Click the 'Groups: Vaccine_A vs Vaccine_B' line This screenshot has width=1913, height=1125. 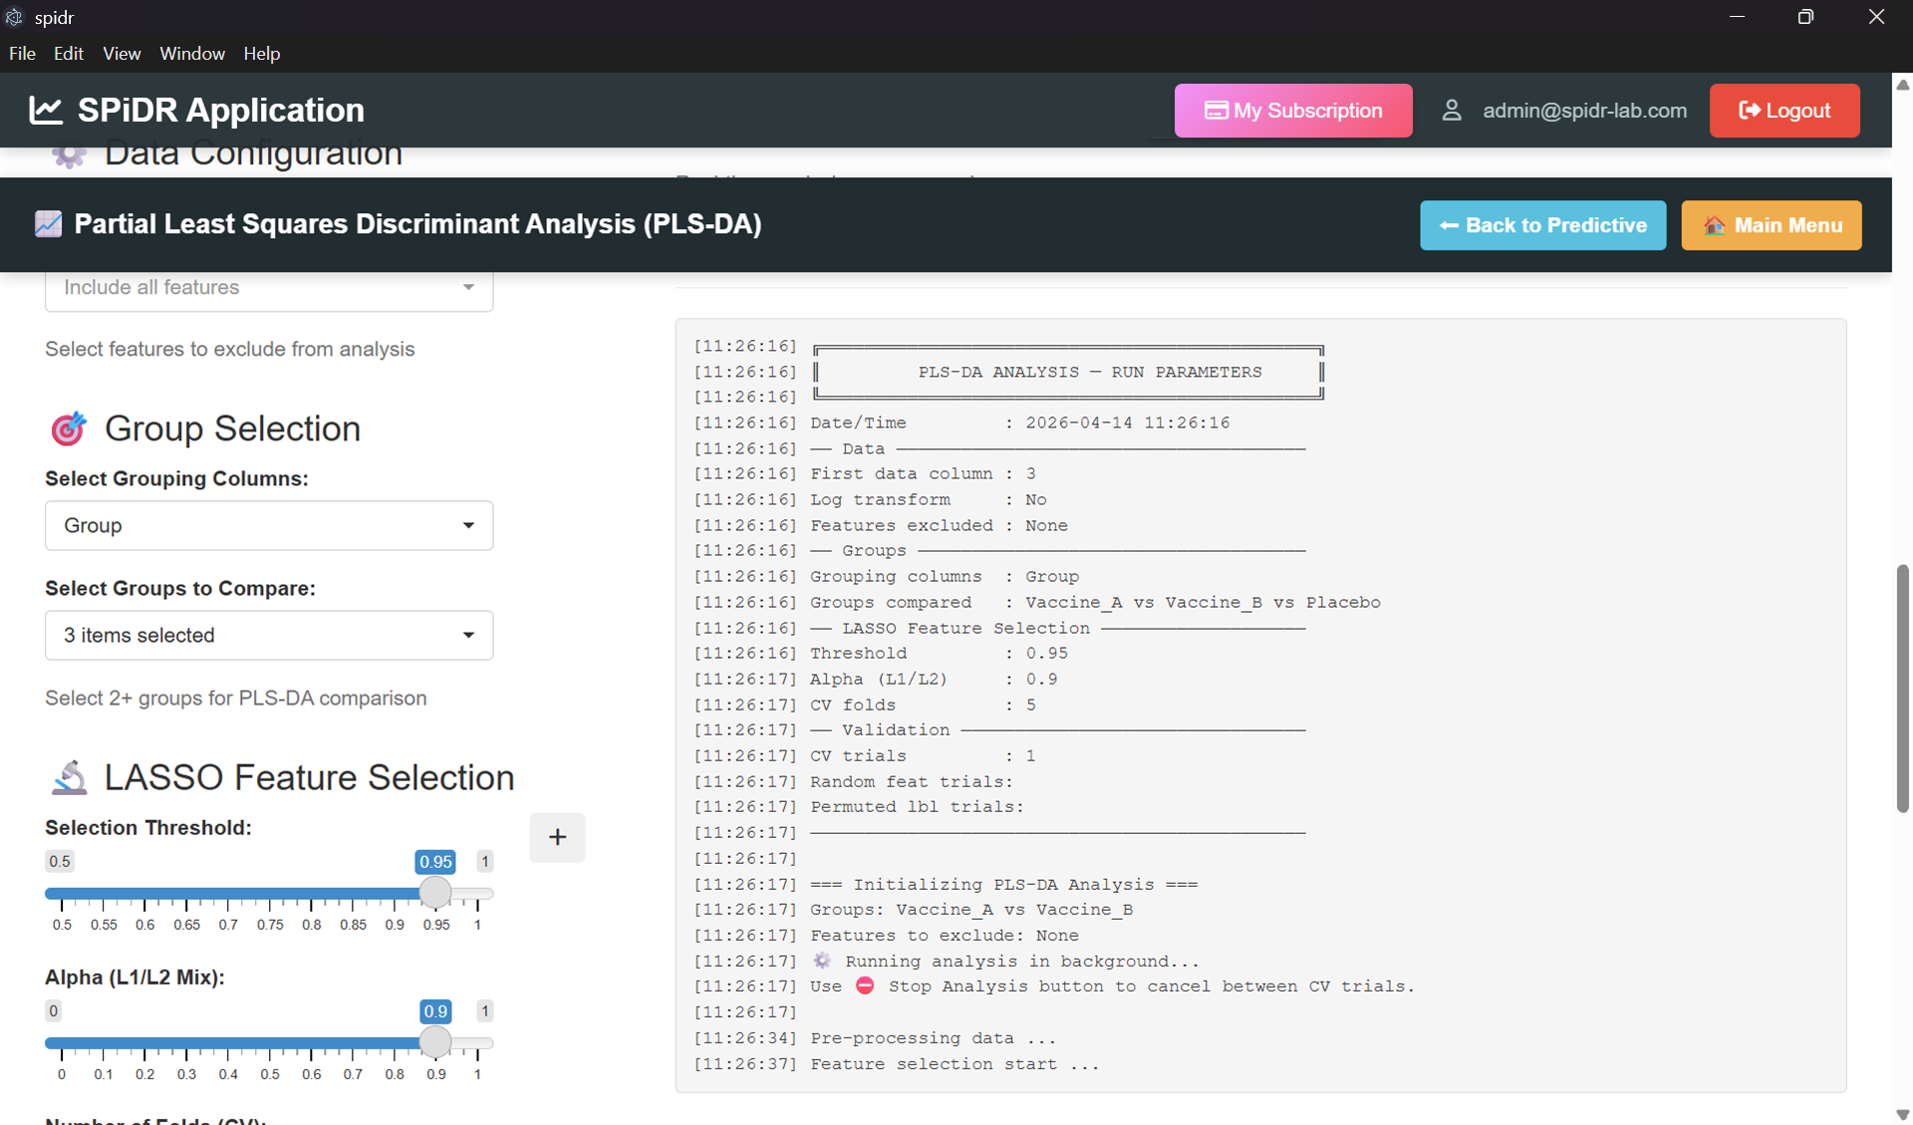(913, 910)
